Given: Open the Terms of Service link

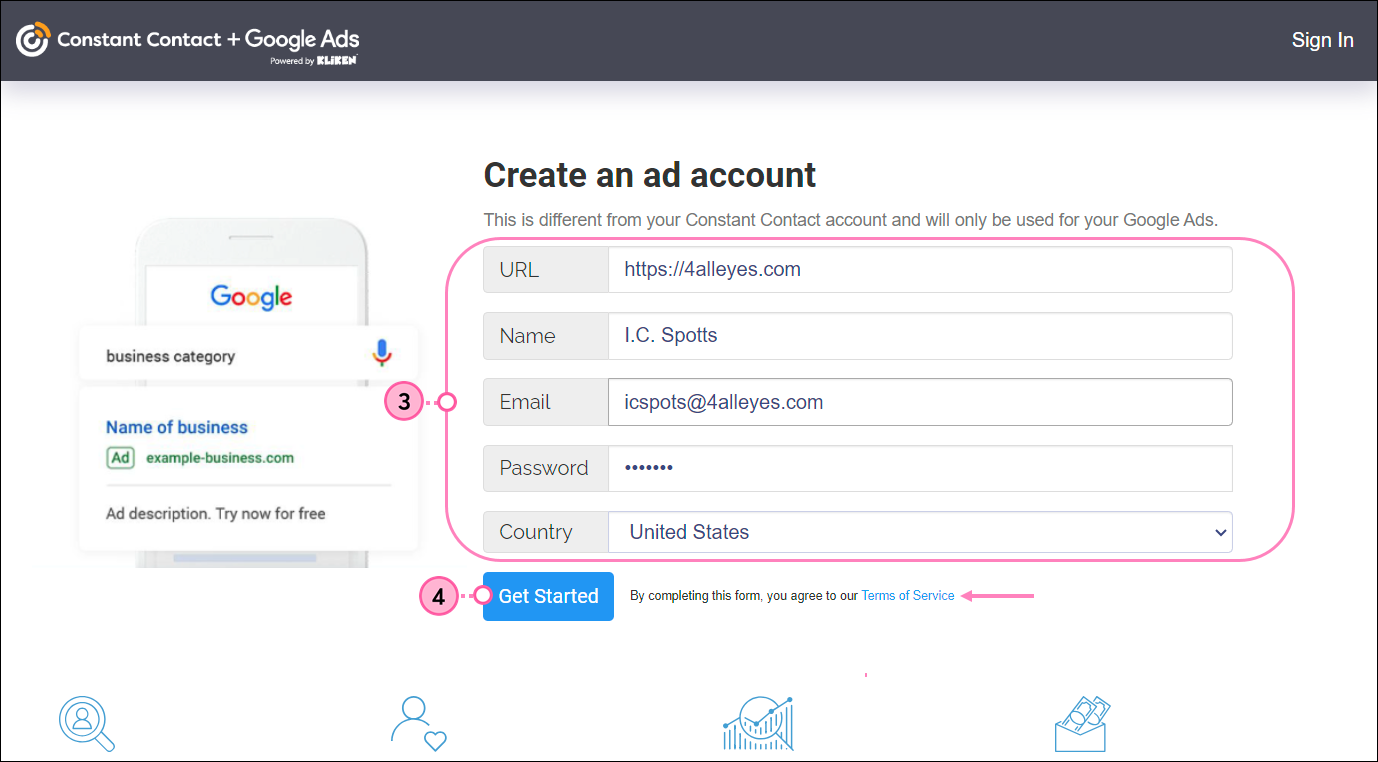Looking at the screenshot, I should (x=908, y=596).
